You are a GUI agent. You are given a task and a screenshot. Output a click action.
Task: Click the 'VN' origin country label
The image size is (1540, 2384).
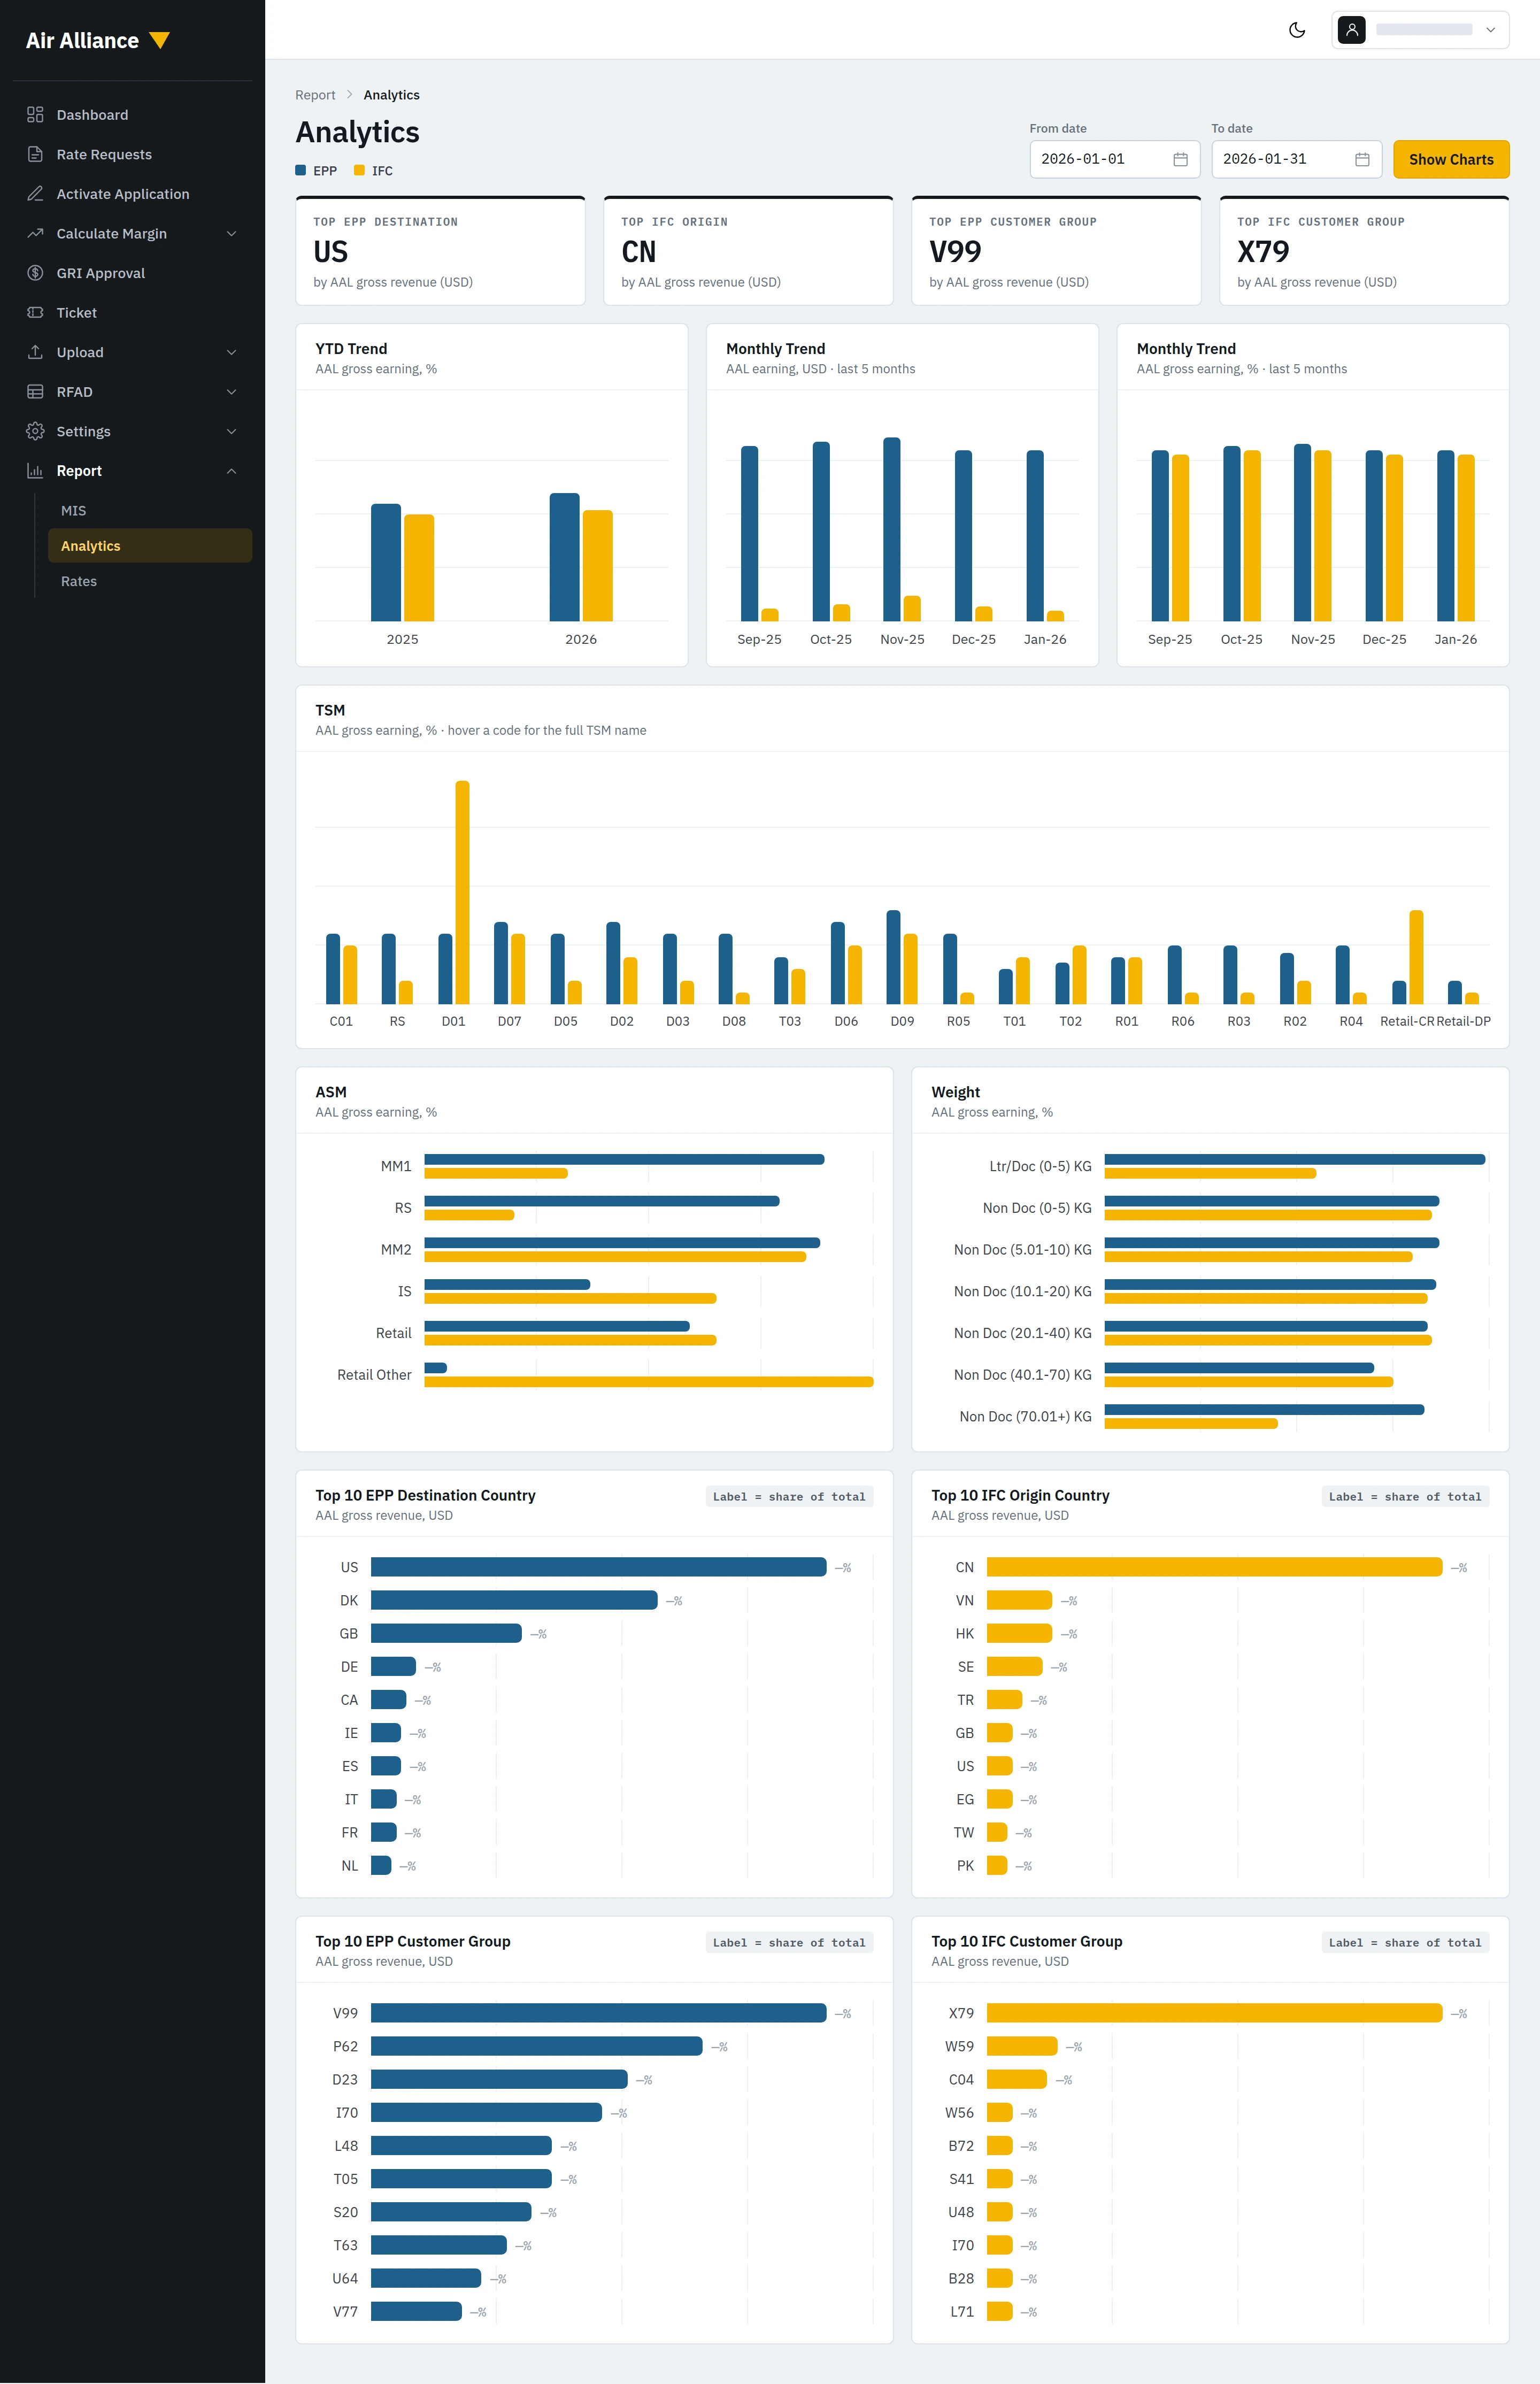[x=964, y=1601]
